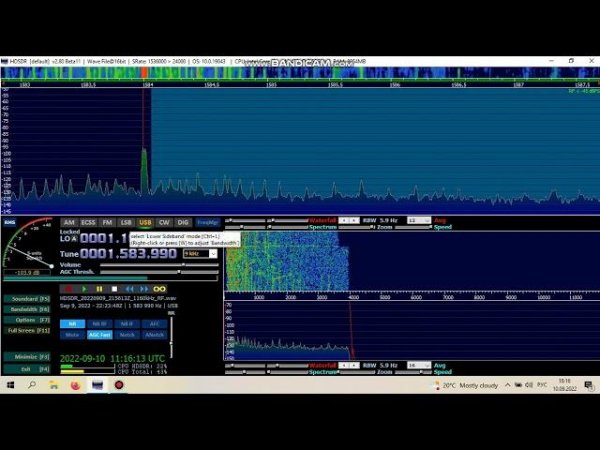Screen dimensions: 600x450
Task: Open the Soundcard [F5] settings
Action: pyautogui.click(x=27, y=299)
